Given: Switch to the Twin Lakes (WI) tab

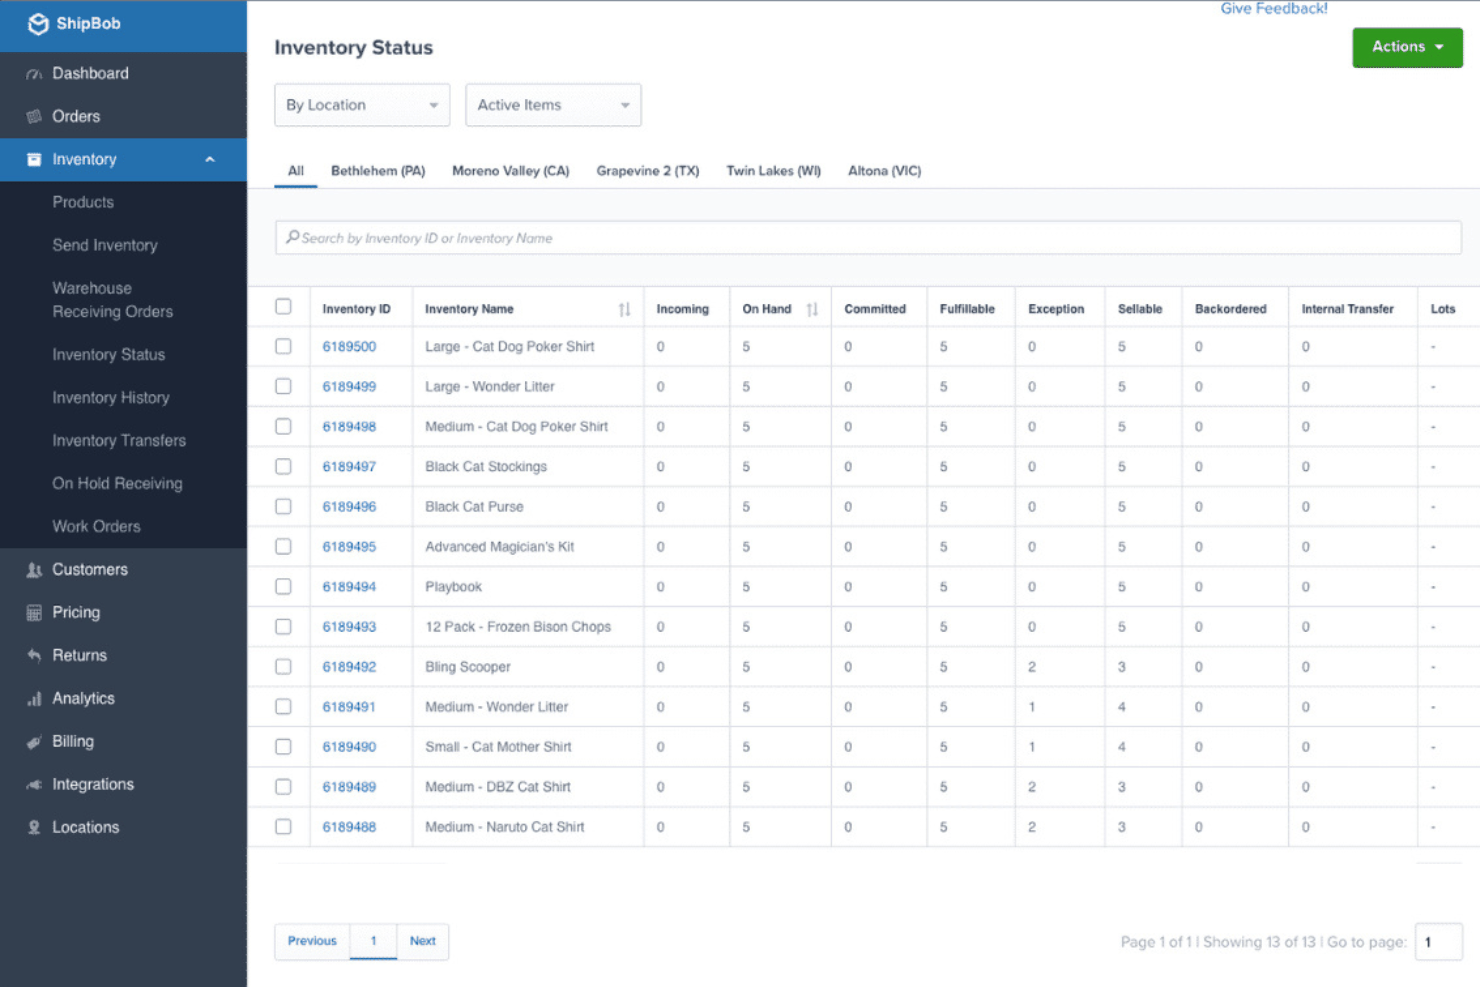Looking at the screenshot, I should 774,171.
